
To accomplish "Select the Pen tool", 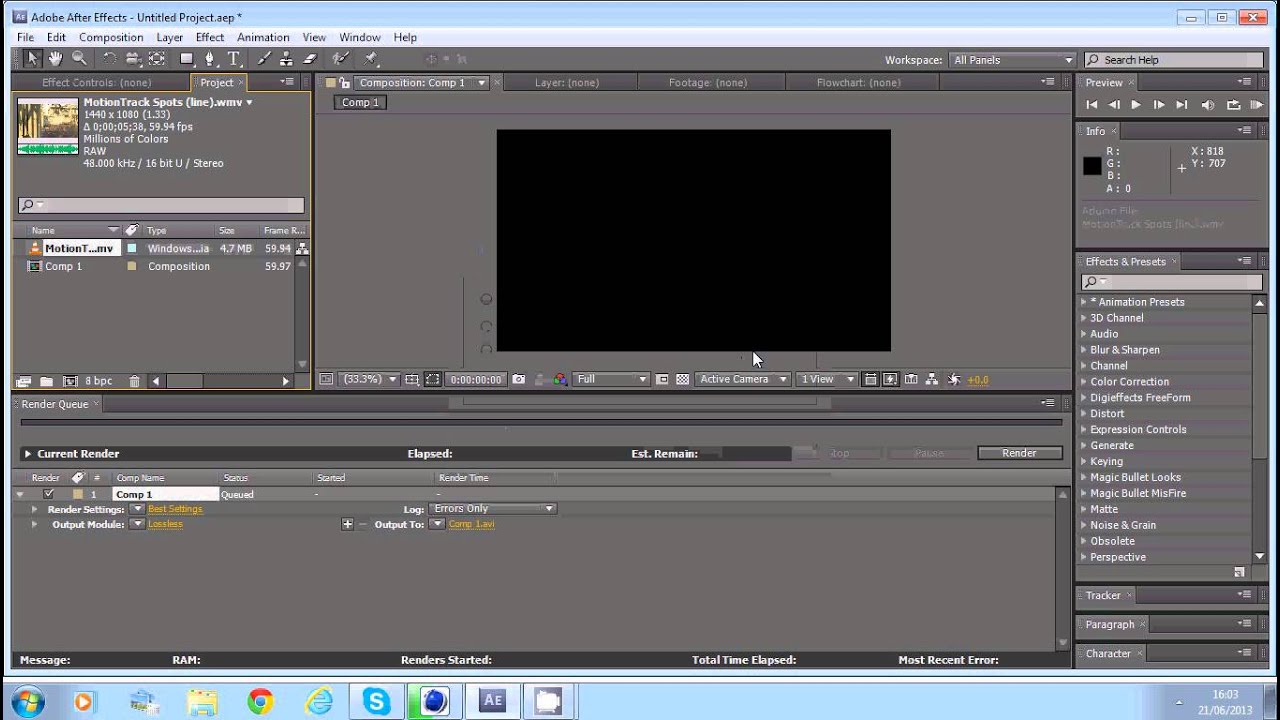I will (x=210, y=59).
